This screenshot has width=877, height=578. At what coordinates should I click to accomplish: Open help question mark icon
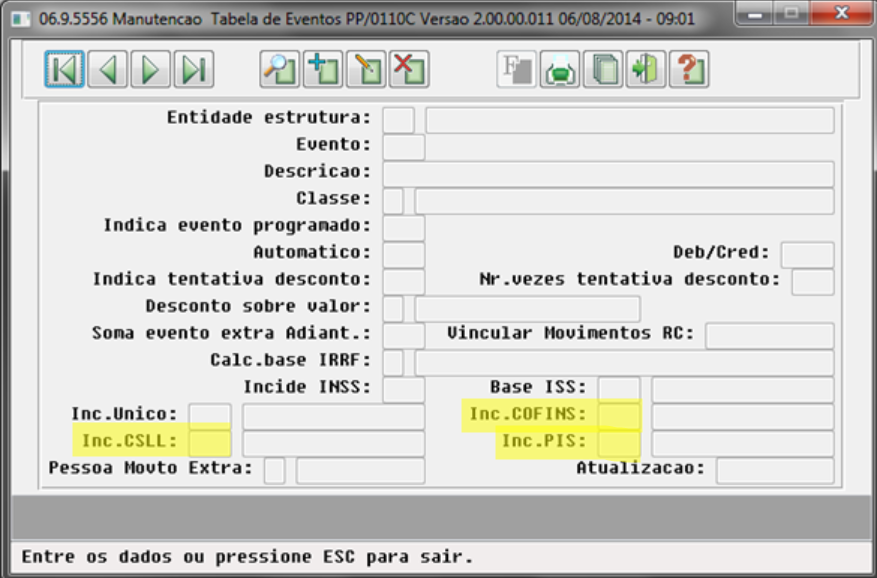[689, 69]
